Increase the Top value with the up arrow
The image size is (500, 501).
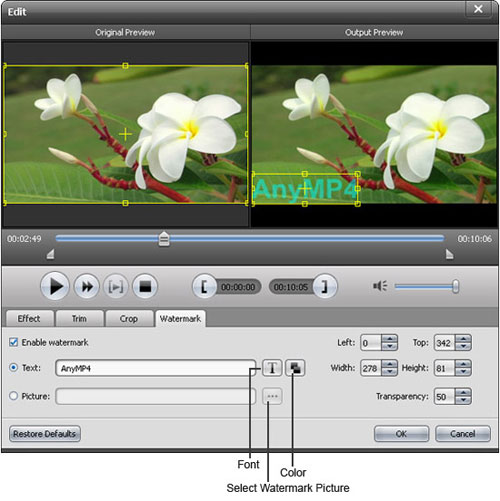coord(463,339)
